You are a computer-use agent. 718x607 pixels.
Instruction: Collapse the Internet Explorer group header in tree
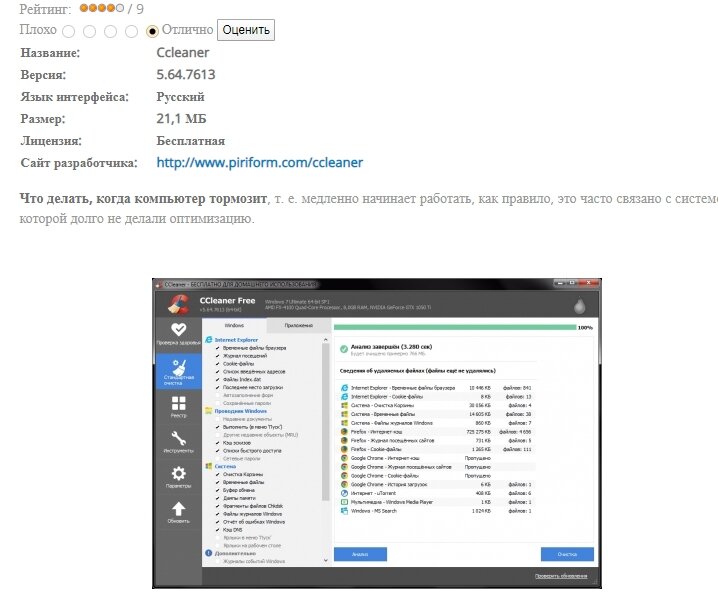[236, 340]
